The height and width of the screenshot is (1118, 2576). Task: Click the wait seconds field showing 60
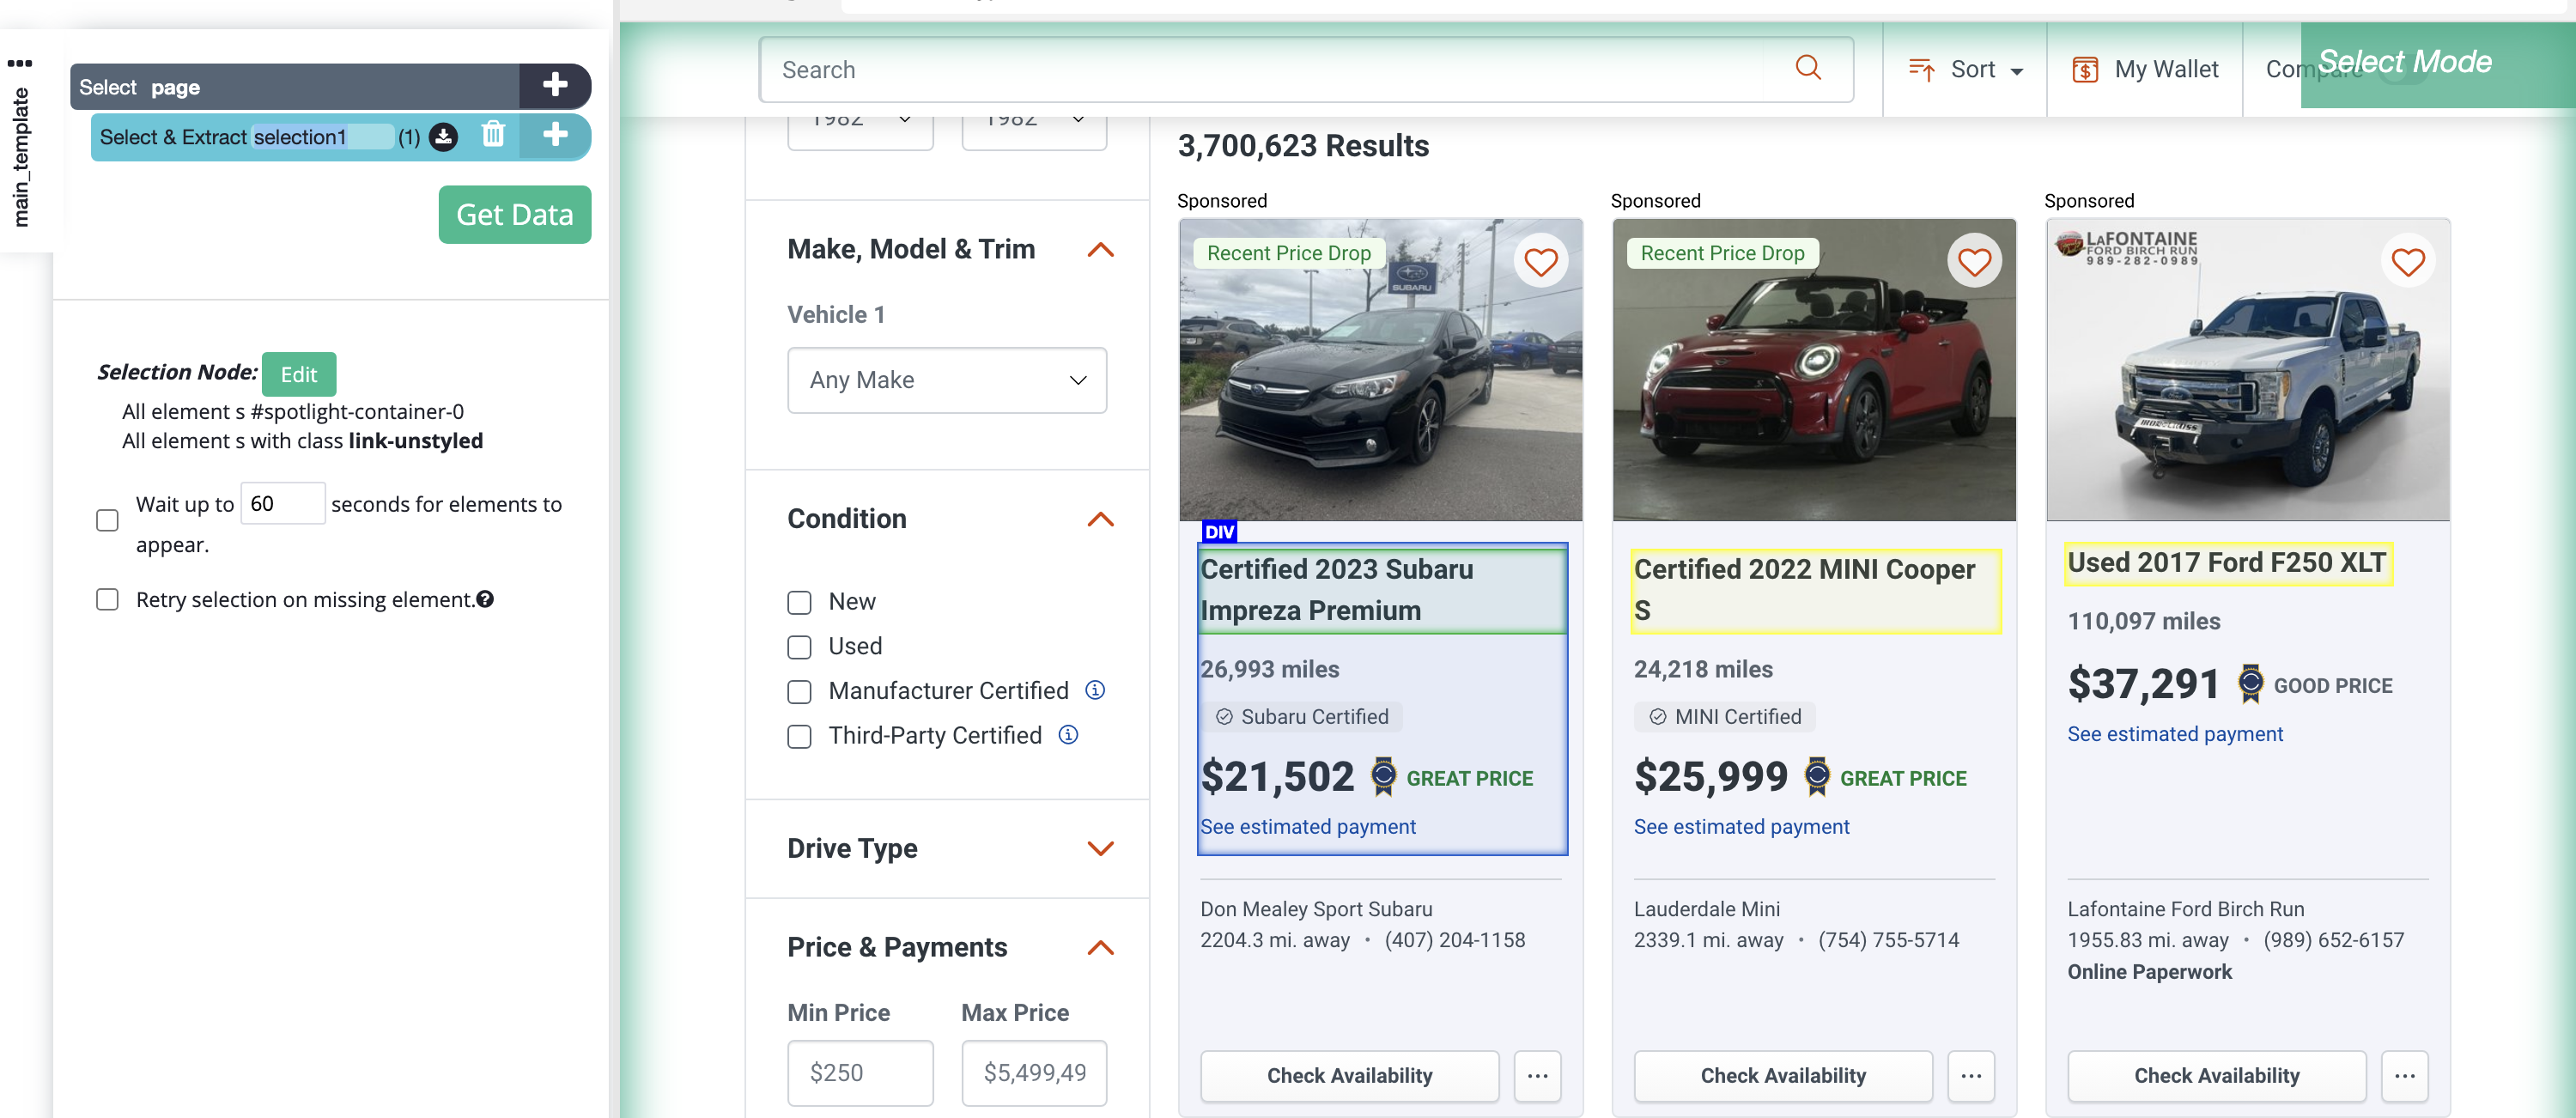(283, 503)
